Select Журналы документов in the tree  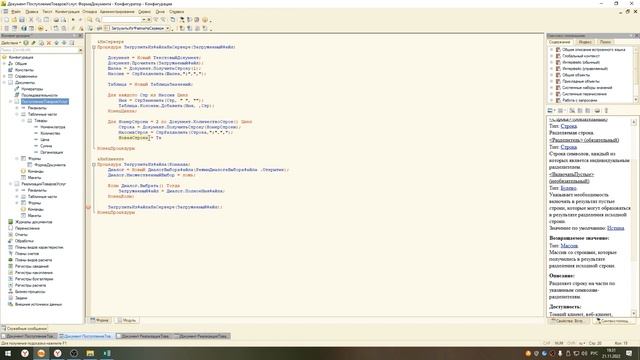33,222
